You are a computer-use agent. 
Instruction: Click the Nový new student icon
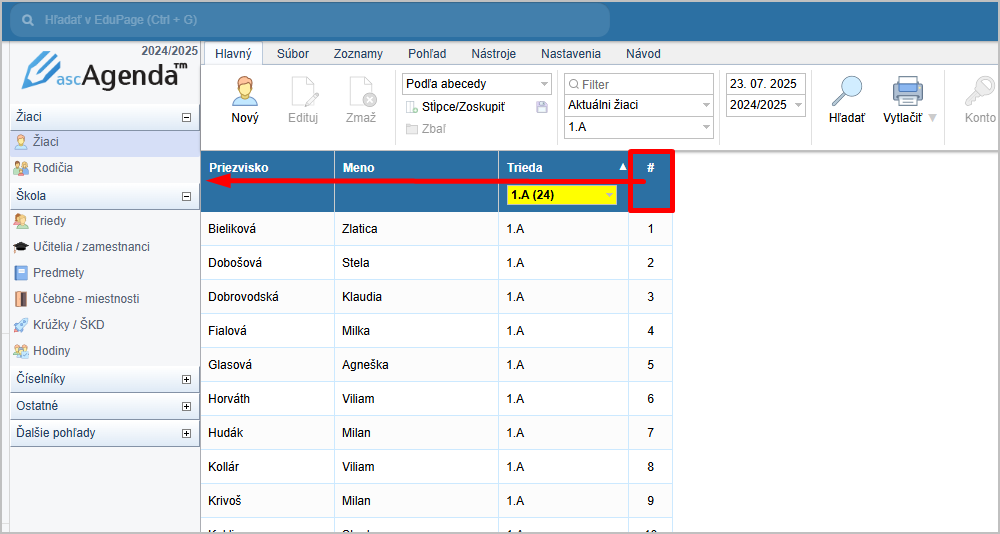pos(245,91)
